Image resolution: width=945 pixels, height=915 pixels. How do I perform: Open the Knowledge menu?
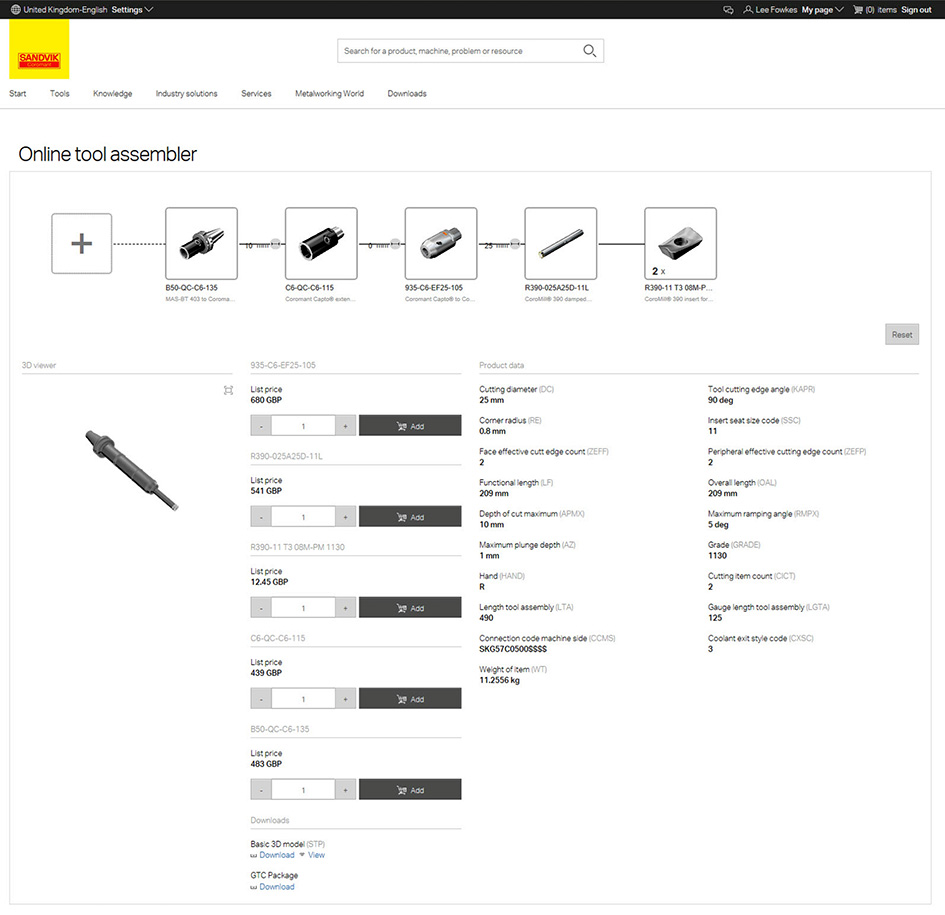(x=113, y=93)
